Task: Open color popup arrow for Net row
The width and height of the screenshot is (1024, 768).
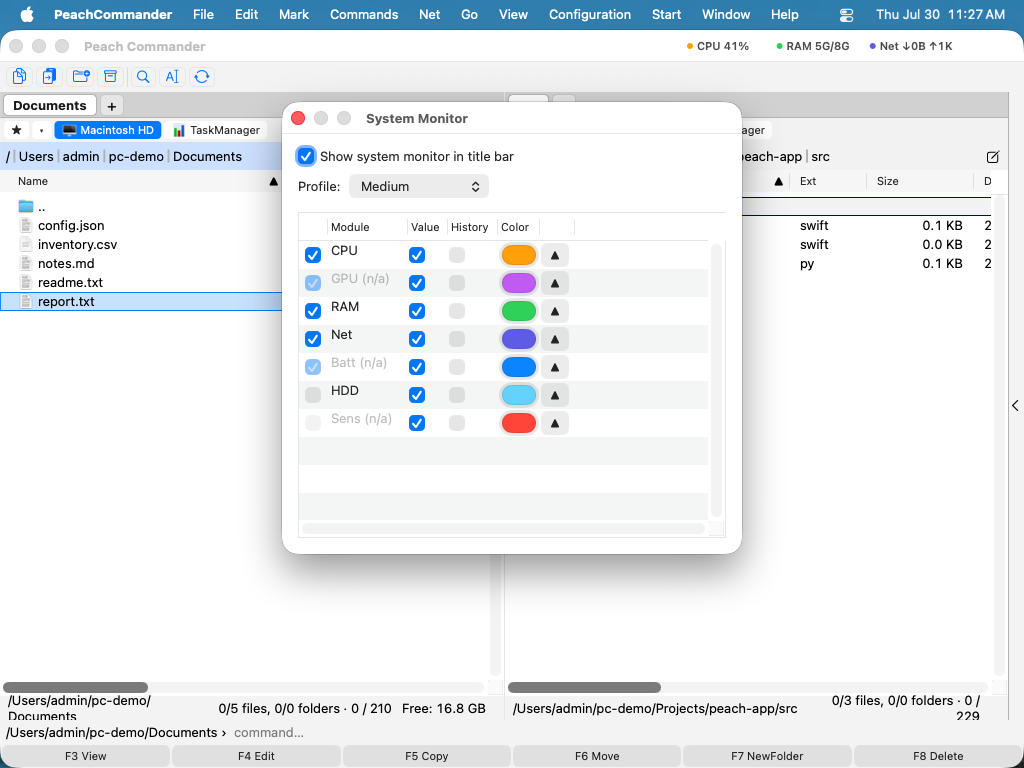Action: 554,340
